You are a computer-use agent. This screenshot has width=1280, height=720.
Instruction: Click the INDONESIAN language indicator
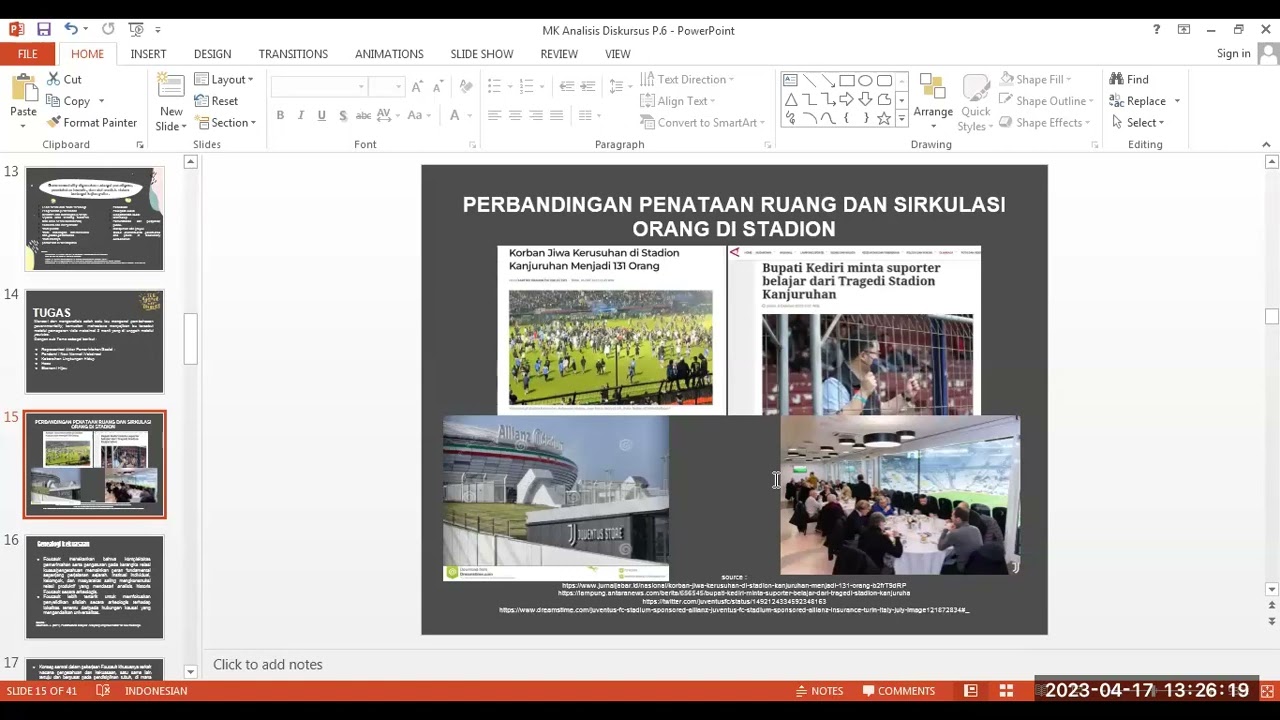156,691
